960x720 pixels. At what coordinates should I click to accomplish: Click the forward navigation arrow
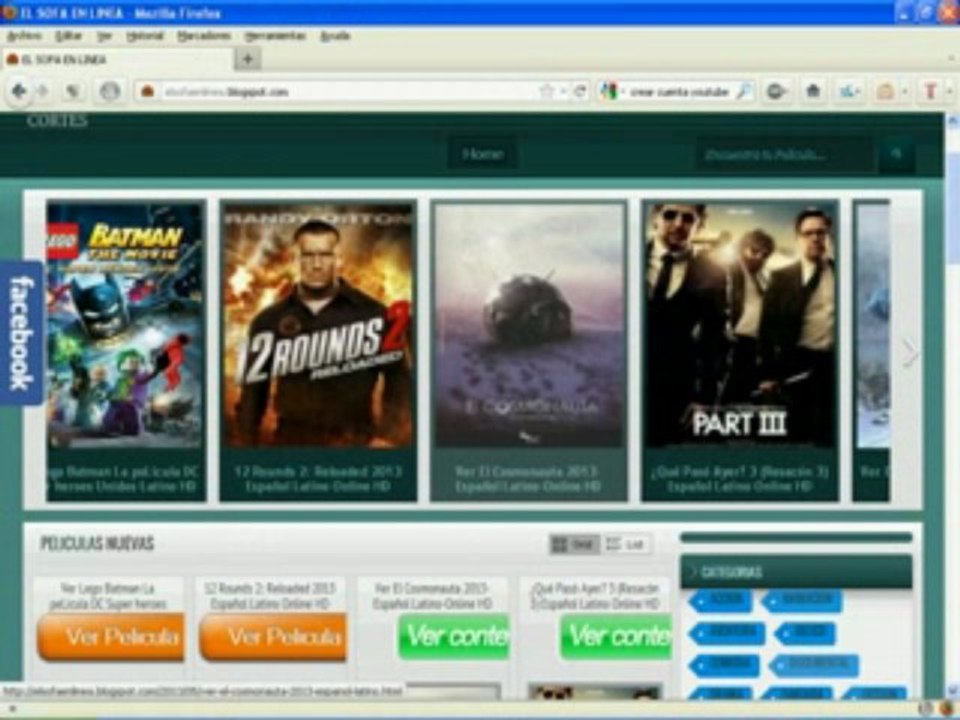[43, 91]
